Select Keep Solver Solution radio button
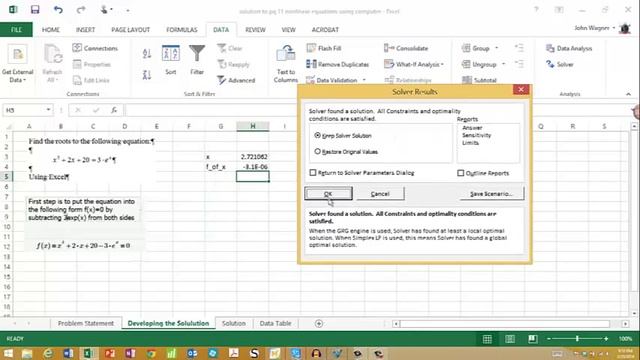Viewport: 640px width, 360px height. 318,135
